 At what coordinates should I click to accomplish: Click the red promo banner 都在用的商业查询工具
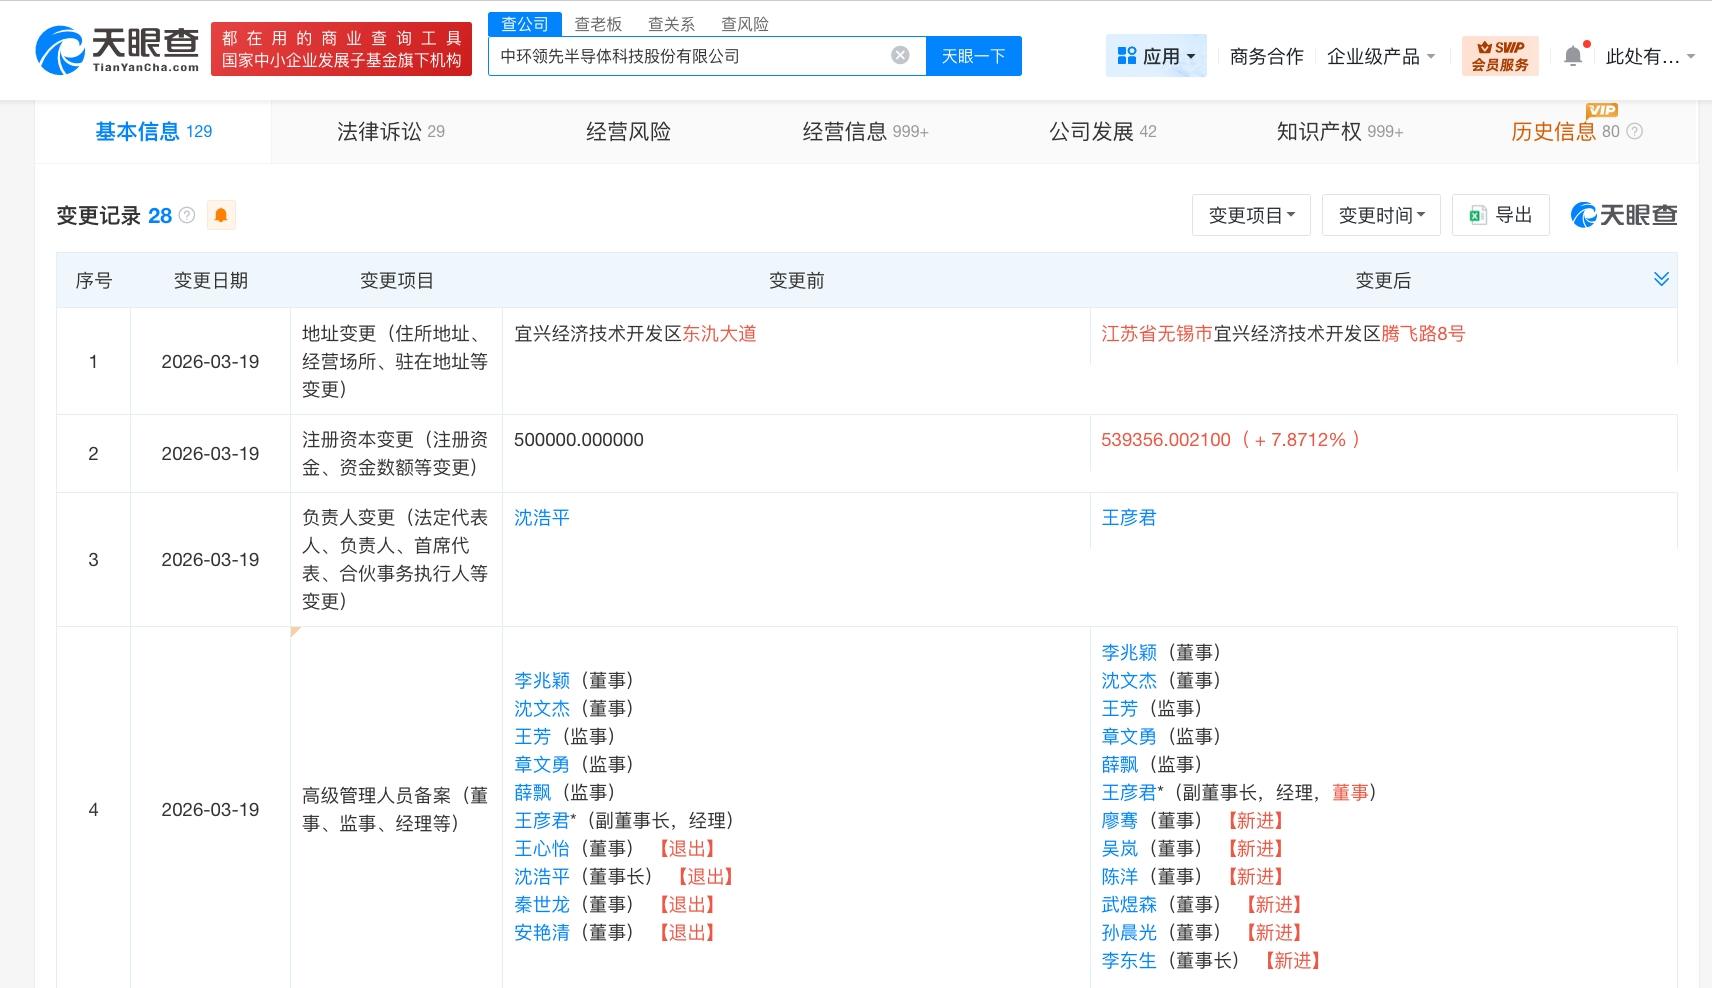(341, 49)
